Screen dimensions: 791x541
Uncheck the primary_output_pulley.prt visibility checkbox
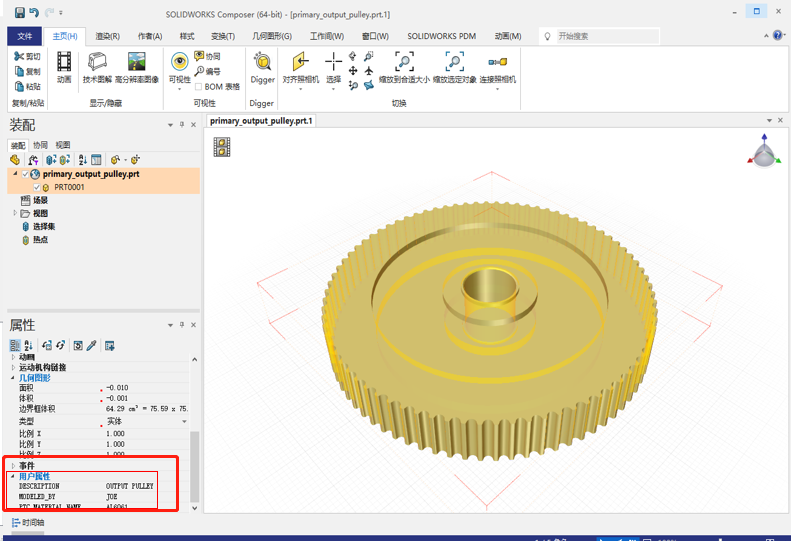tap(25, 174)
